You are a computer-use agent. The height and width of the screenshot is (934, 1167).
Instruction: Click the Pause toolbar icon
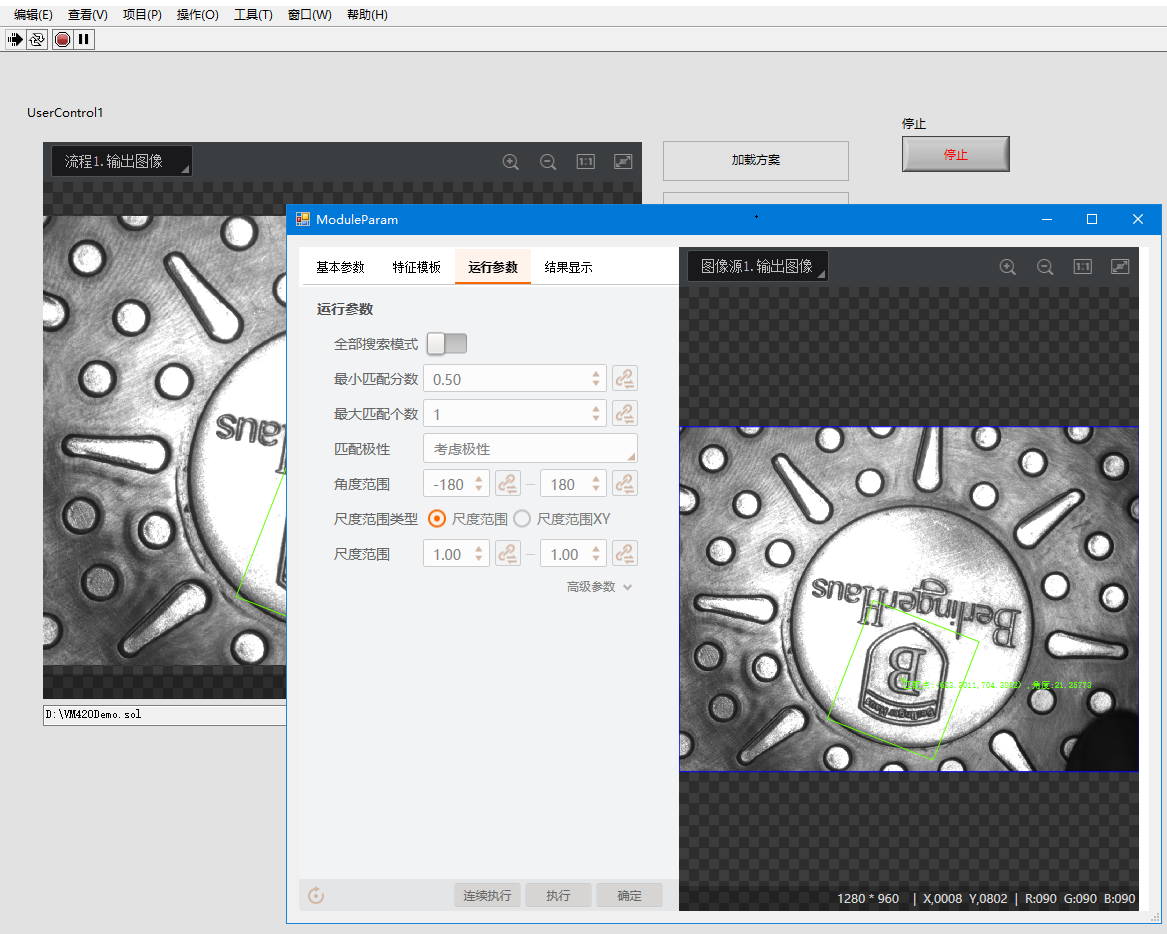pos(83,39)
